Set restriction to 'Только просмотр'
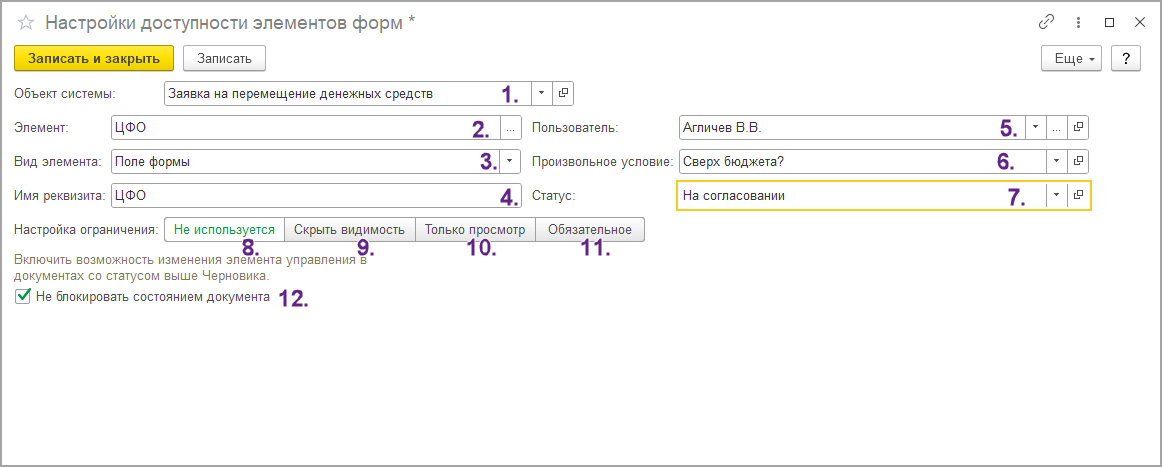This screenshot has height=467, width=1162. pyautogui.click(x=475, y=229)
